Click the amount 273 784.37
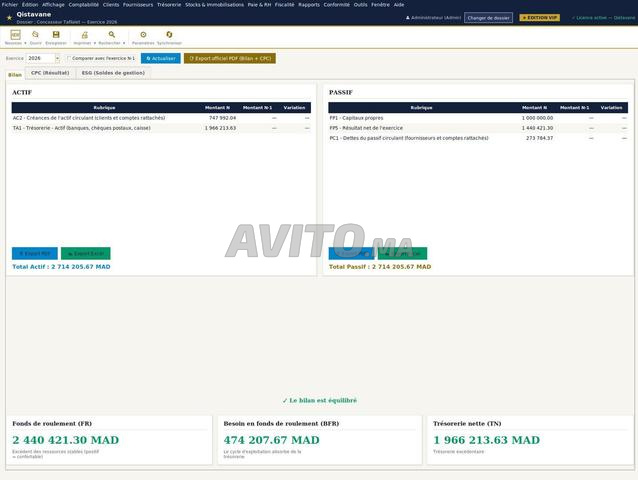The width and height of the screenshot is (638, 480). pos(540,138)
